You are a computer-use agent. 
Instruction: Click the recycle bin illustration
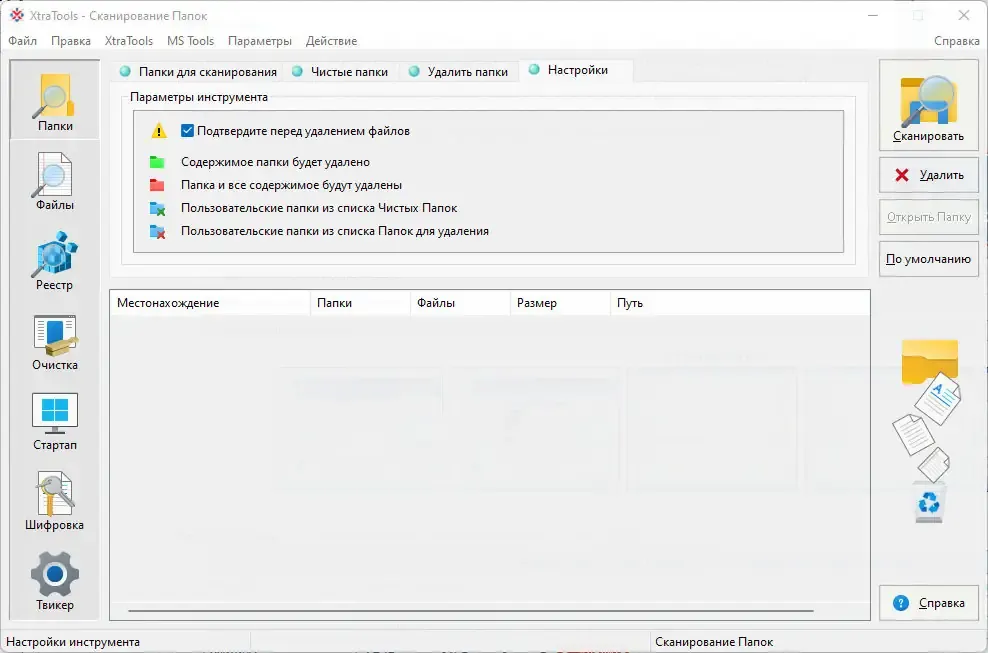929,502
